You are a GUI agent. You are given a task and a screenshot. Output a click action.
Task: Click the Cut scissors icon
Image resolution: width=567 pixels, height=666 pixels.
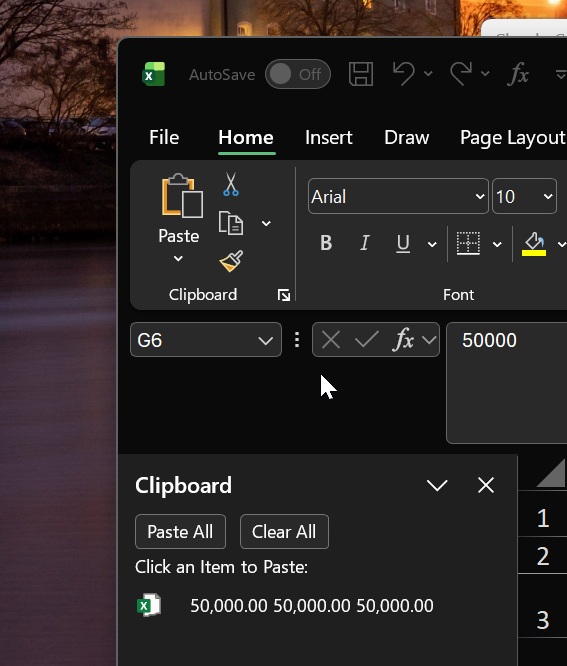click(231, 184)
